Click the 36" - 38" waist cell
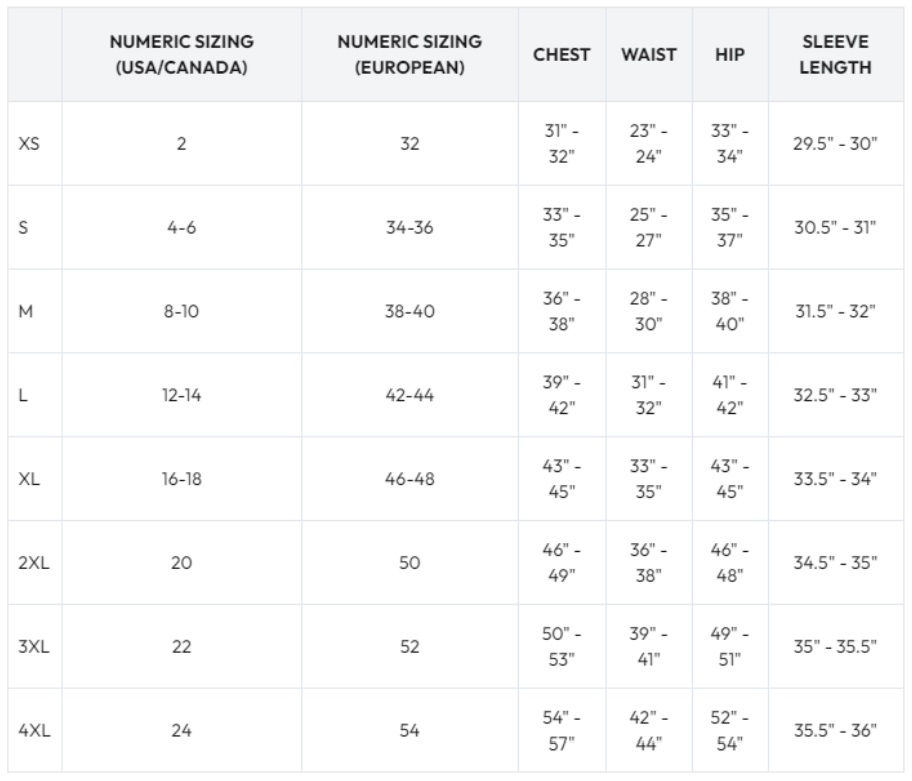This screenshot has height=781, width=912. coord(649,563)
